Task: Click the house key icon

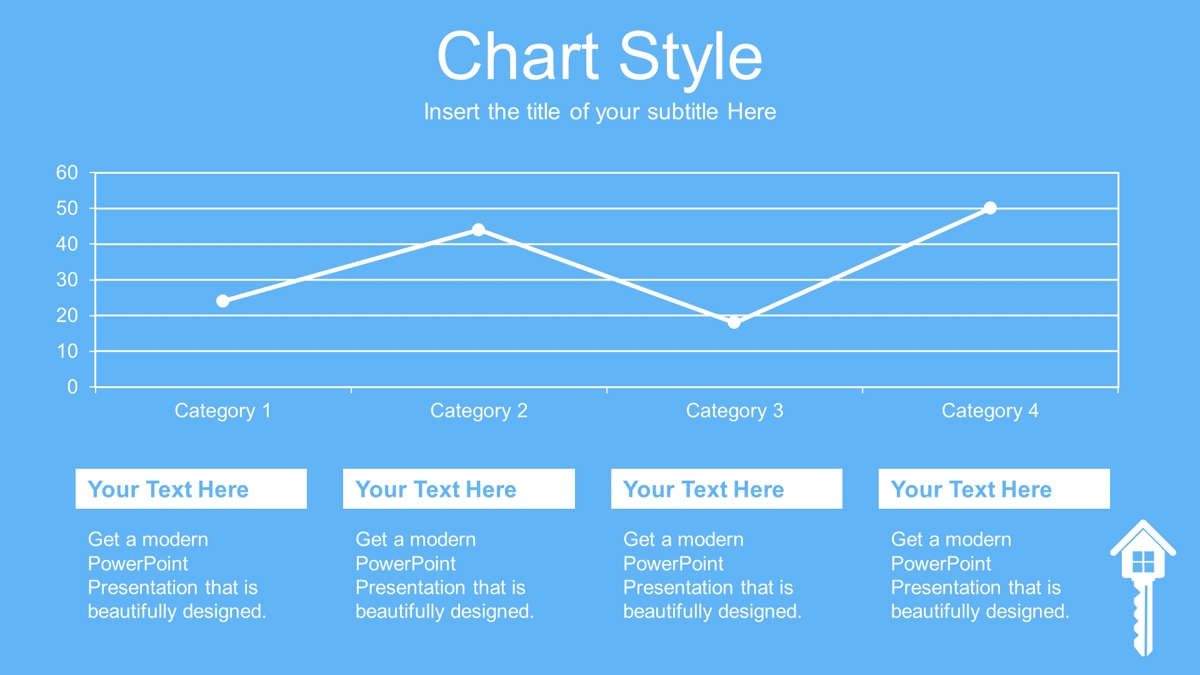Action: 1143,587
